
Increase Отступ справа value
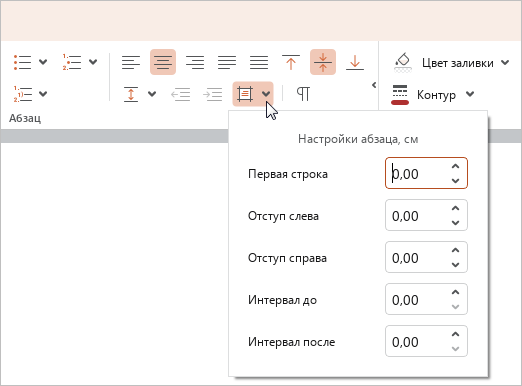(x=455, y=250)
